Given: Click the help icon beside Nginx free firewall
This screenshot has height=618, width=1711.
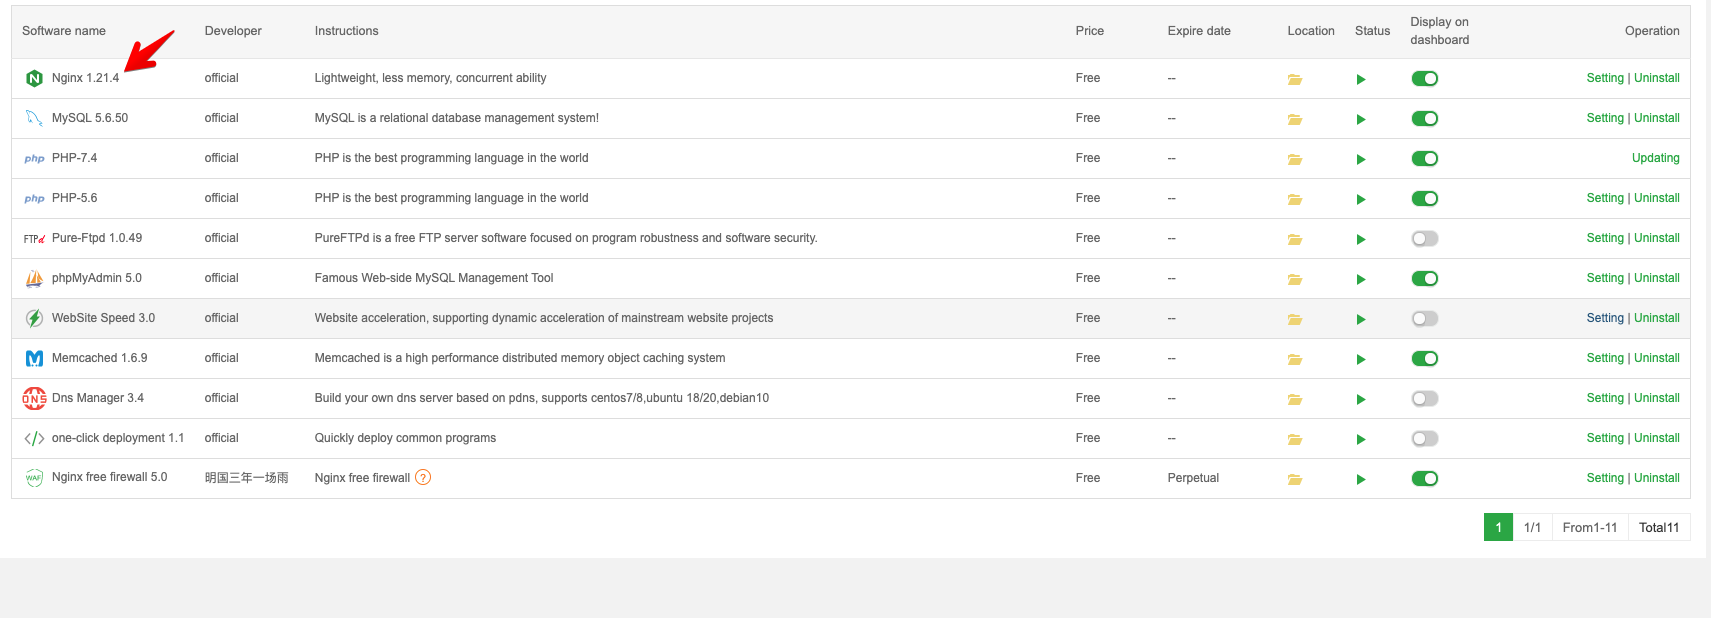Looking at the screenshot, I should pyautogui.click(x=423, y=478).
